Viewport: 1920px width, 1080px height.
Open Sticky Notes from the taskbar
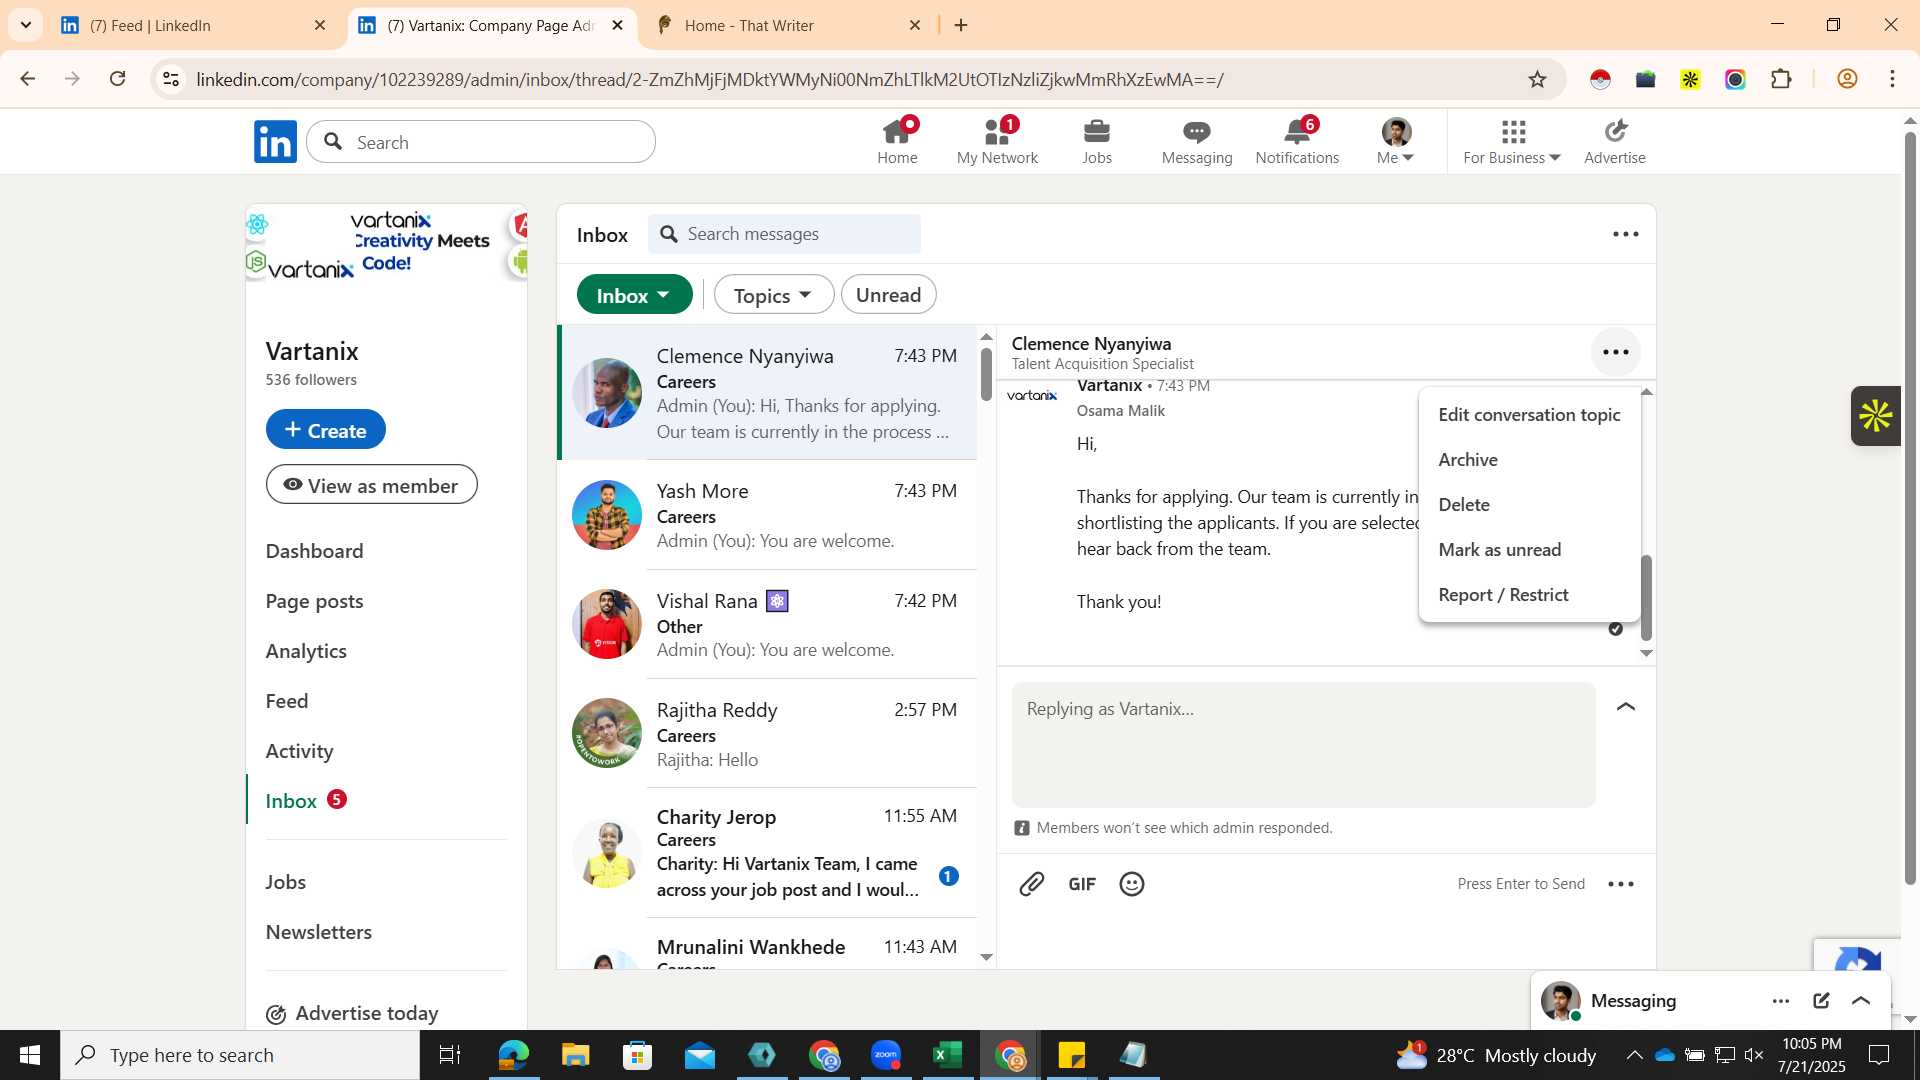1071,1055
